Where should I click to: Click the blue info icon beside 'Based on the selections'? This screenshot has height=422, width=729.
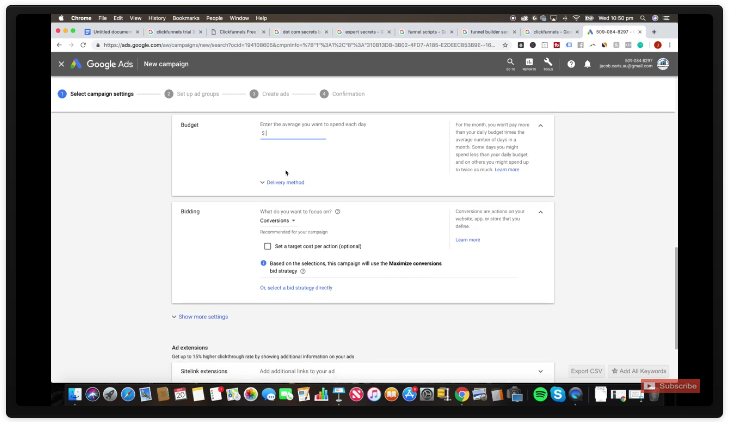[263, 263]
